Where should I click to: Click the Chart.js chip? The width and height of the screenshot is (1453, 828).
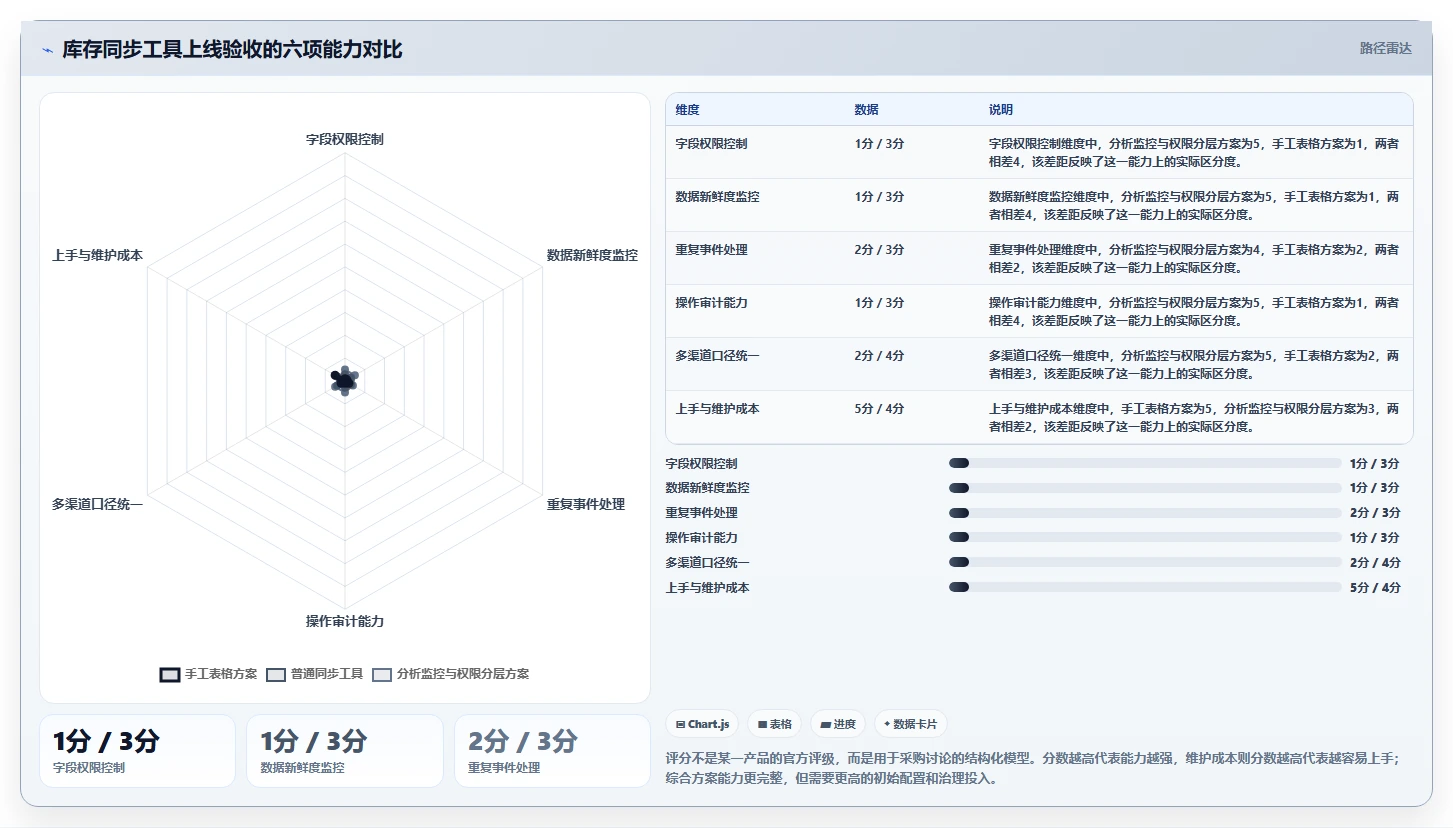coord(702,724)
